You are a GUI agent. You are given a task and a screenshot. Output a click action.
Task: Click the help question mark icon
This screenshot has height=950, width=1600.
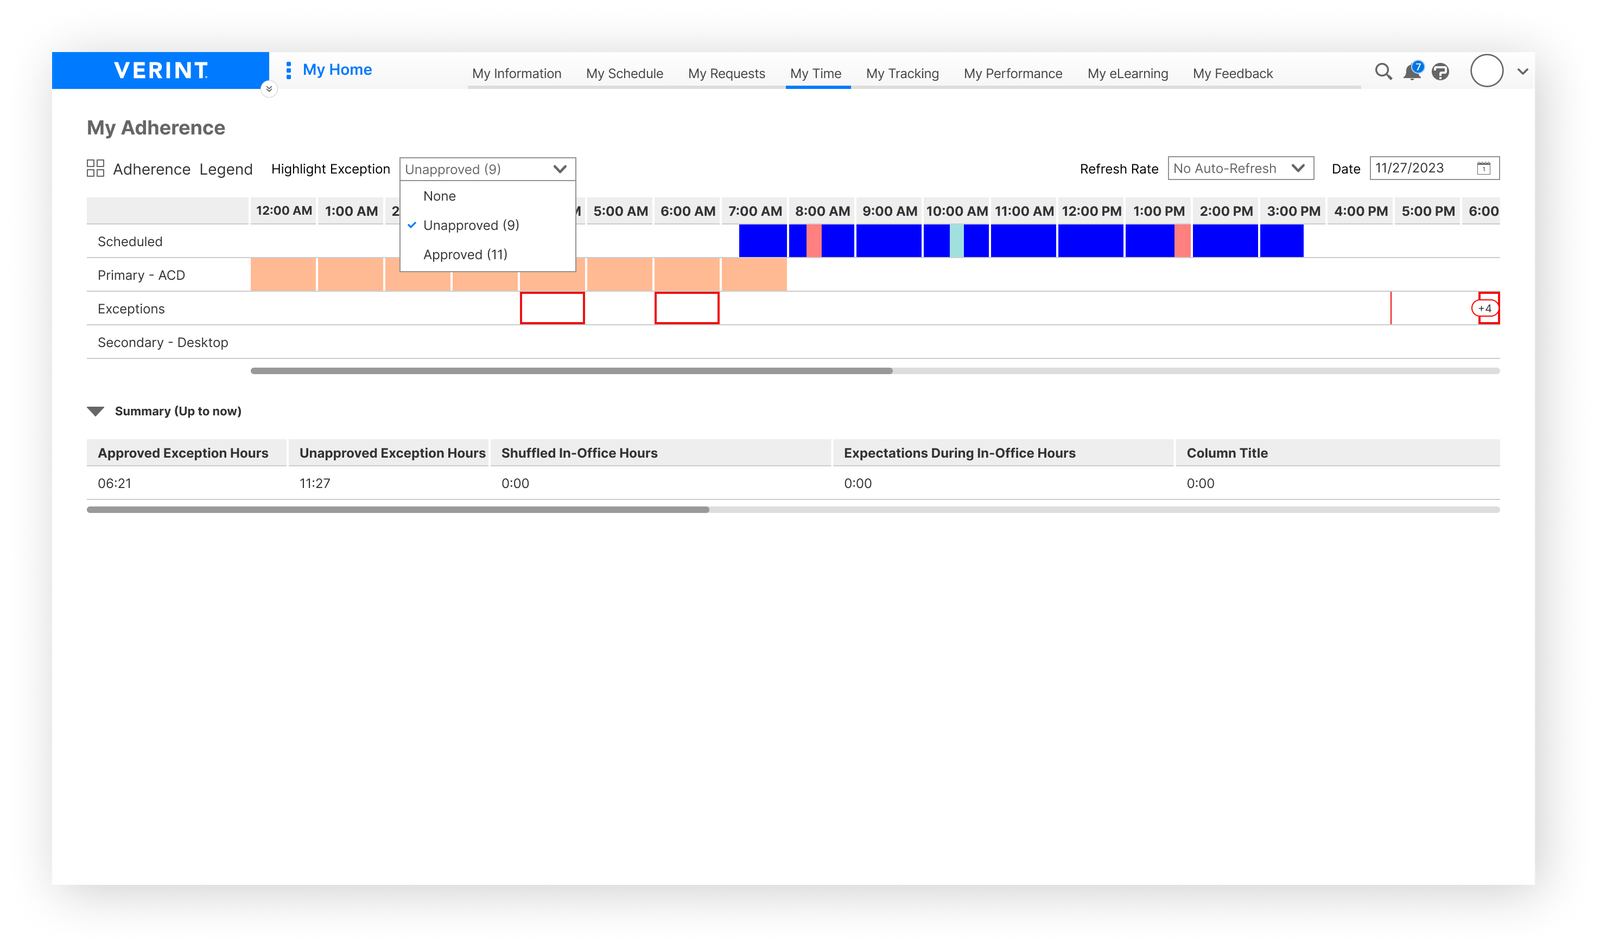pyautogui.click(x=1440, y=72)
